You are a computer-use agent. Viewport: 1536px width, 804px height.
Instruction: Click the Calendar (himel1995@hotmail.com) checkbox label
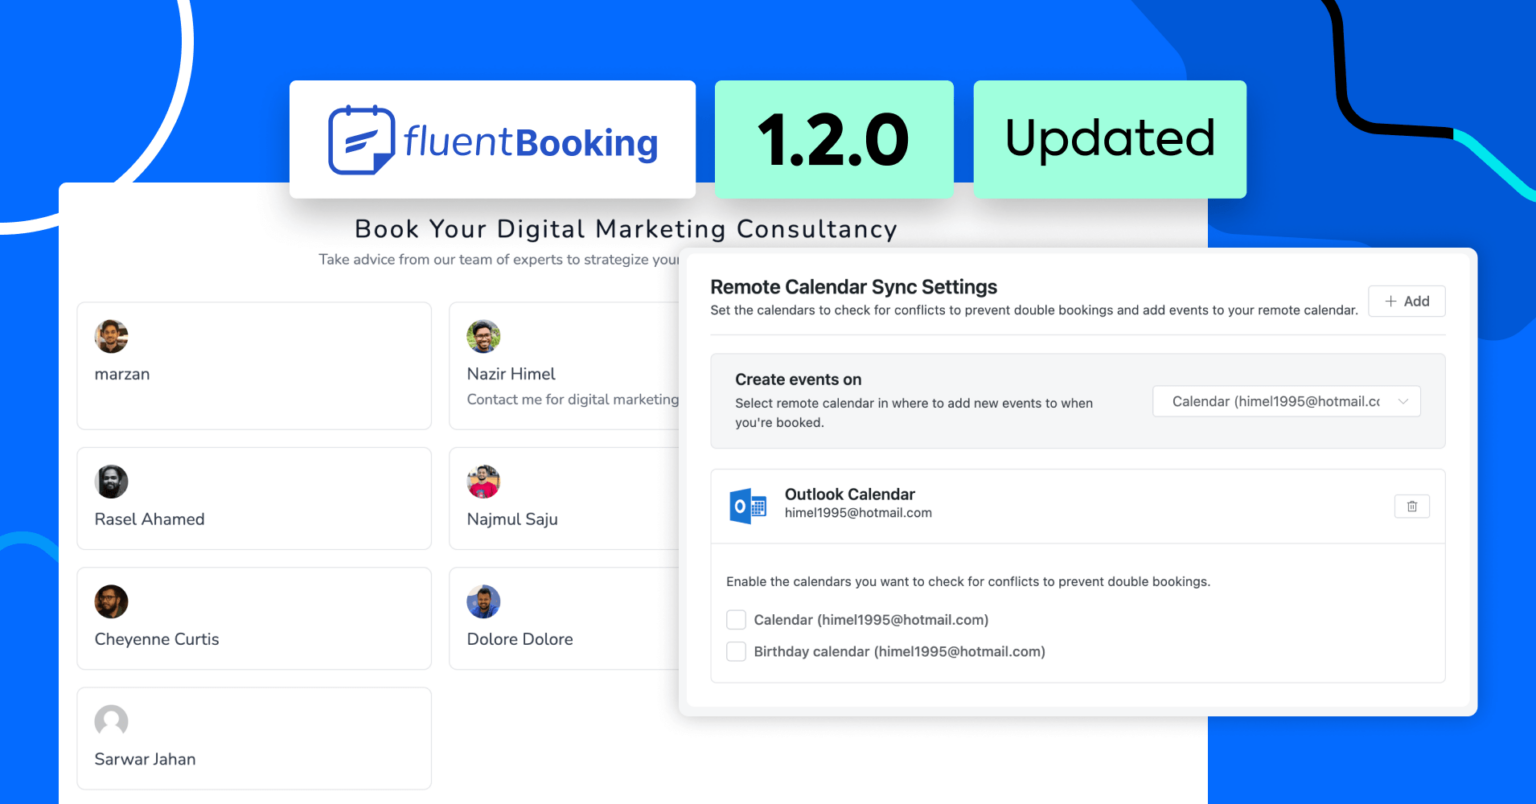click(x=871, y=620)
